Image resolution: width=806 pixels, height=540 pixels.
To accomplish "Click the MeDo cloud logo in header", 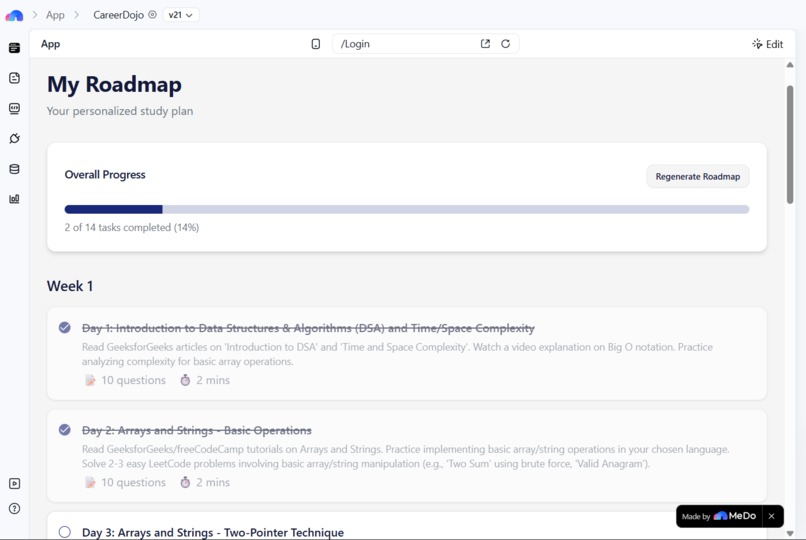I will 14,15.
